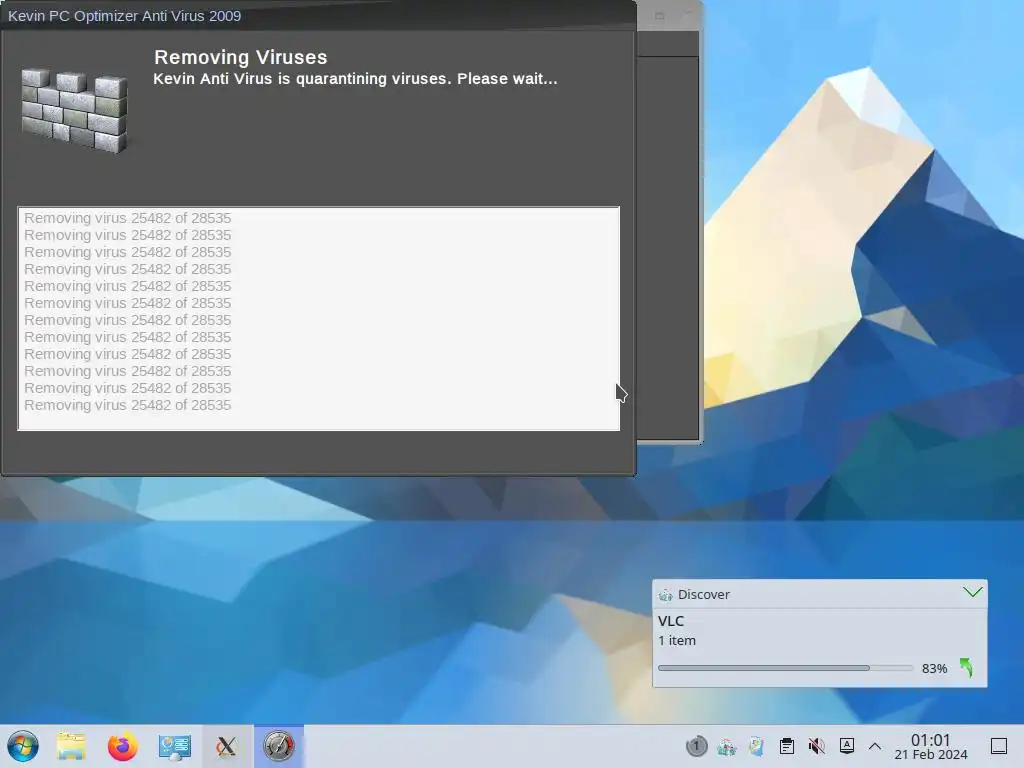Image resolution: width=1024 pixels, height=768 pixels.
Task: Click 'Kevin Anti Virus is quarantining viruses' text
Action: (x=355, y=79)
